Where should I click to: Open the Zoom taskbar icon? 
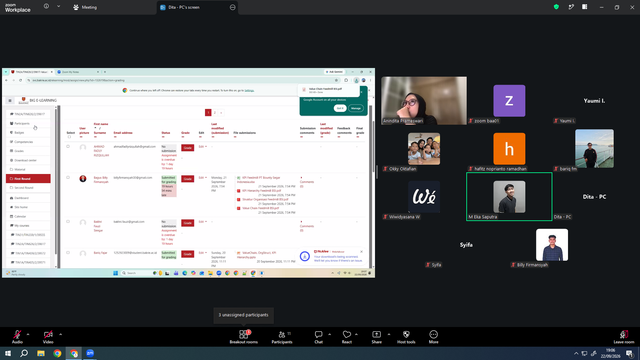tap(90, 353)
